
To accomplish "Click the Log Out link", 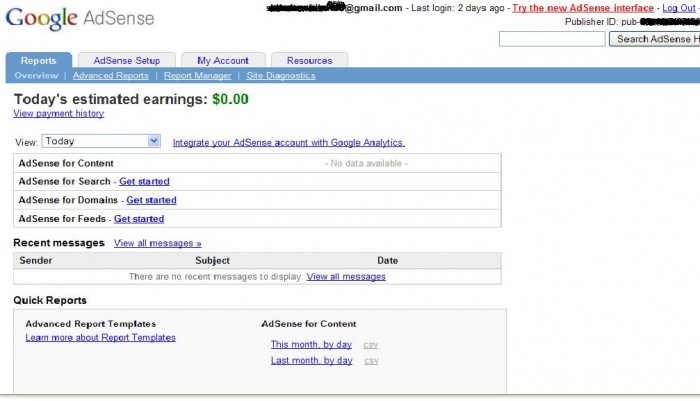I will pyautogui.click(x=679, y=8).
